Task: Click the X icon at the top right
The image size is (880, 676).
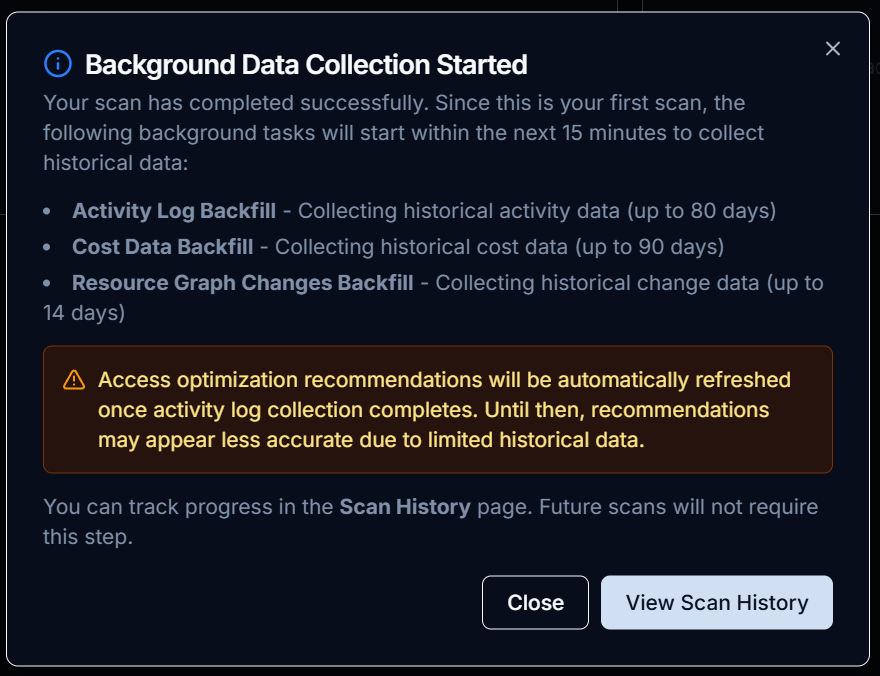Action: click(x=833, y=48)
